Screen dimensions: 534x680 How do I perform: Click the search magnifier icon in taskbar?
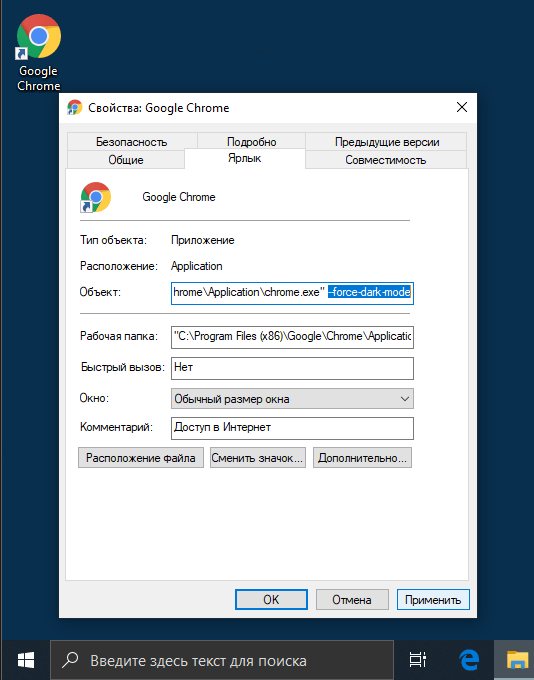70,660
